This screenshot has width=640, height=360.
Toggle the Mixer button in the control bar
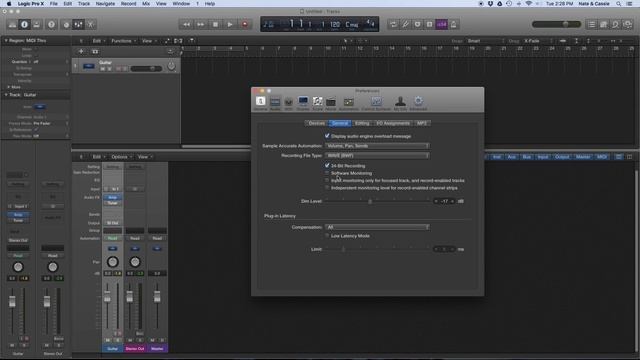pyautogui.click(x=78, y=24)
